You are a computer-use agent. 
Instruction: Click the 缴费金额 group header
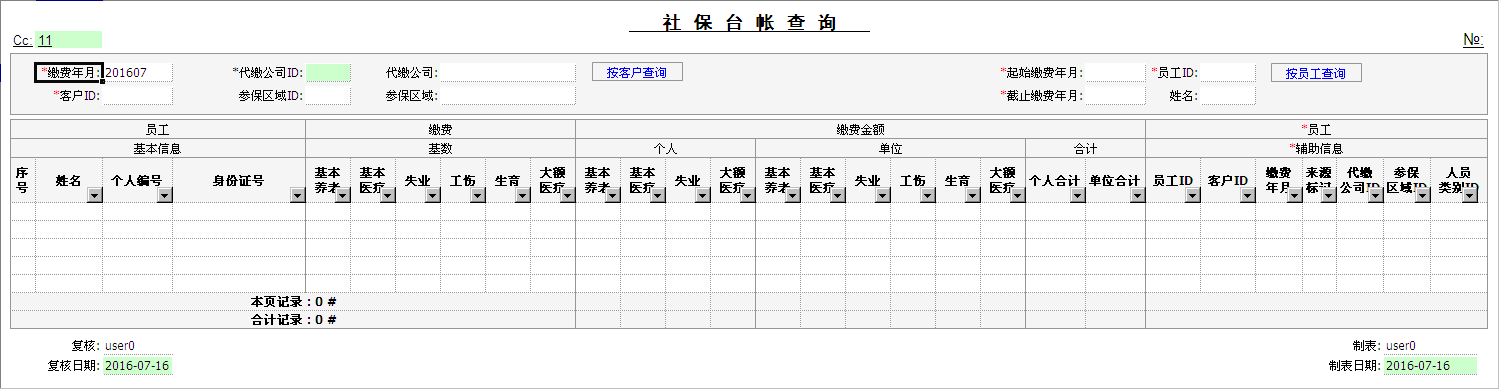point(860,129)
